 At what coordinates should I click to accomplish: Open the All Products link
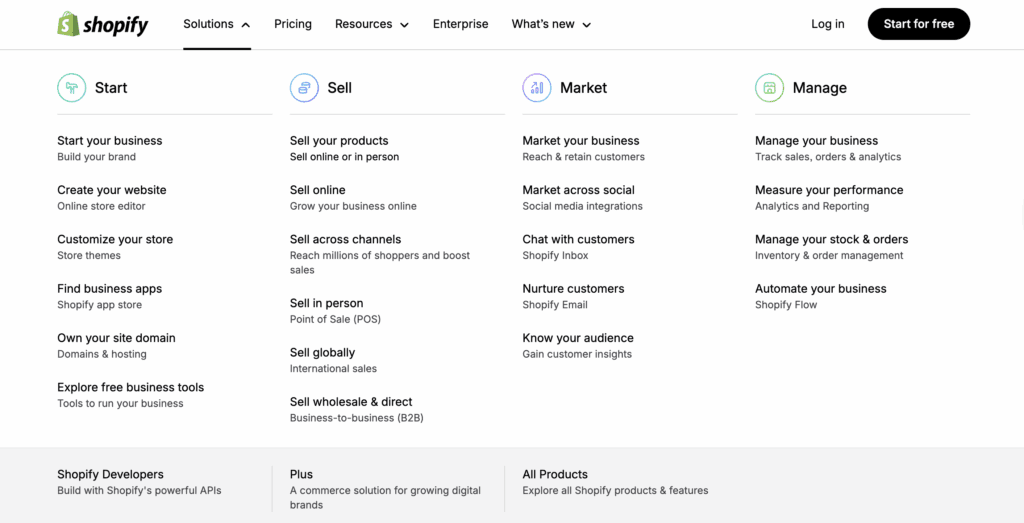point(555,474)
